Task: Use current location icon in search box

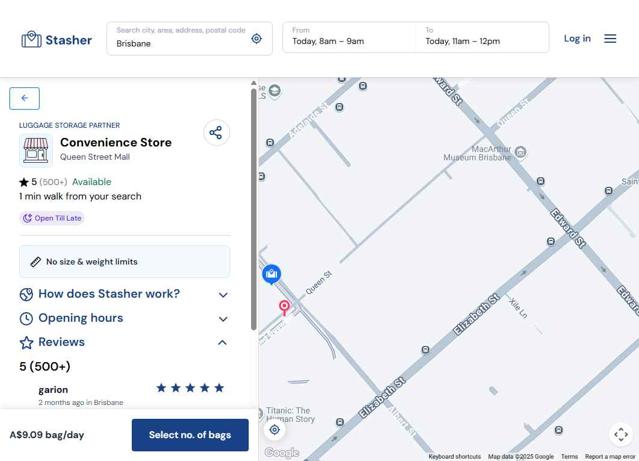Action: [256, 39]
